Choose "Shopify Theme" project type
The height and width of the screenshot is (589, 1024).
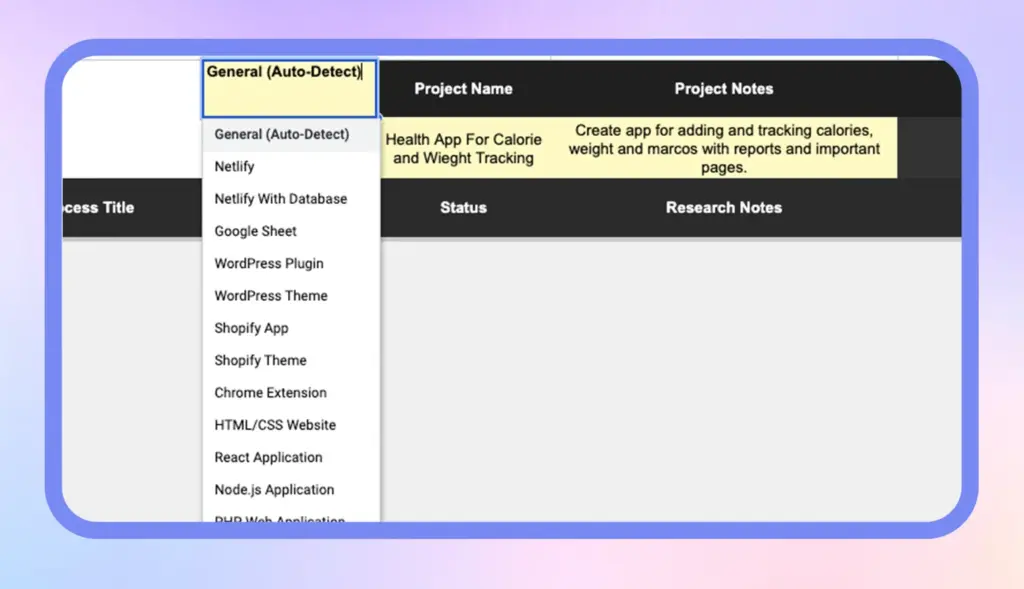260,360
